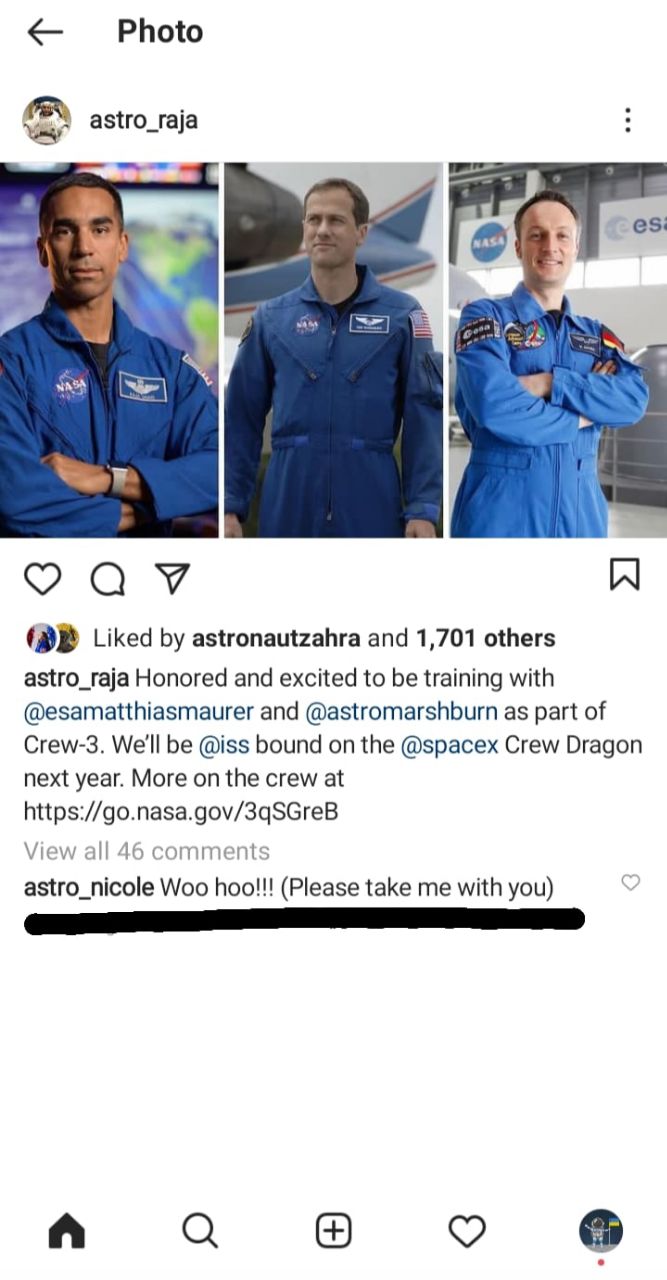Open the three-dot post options menu
This screenshot has height=1280, width=667.
[627, 120]
